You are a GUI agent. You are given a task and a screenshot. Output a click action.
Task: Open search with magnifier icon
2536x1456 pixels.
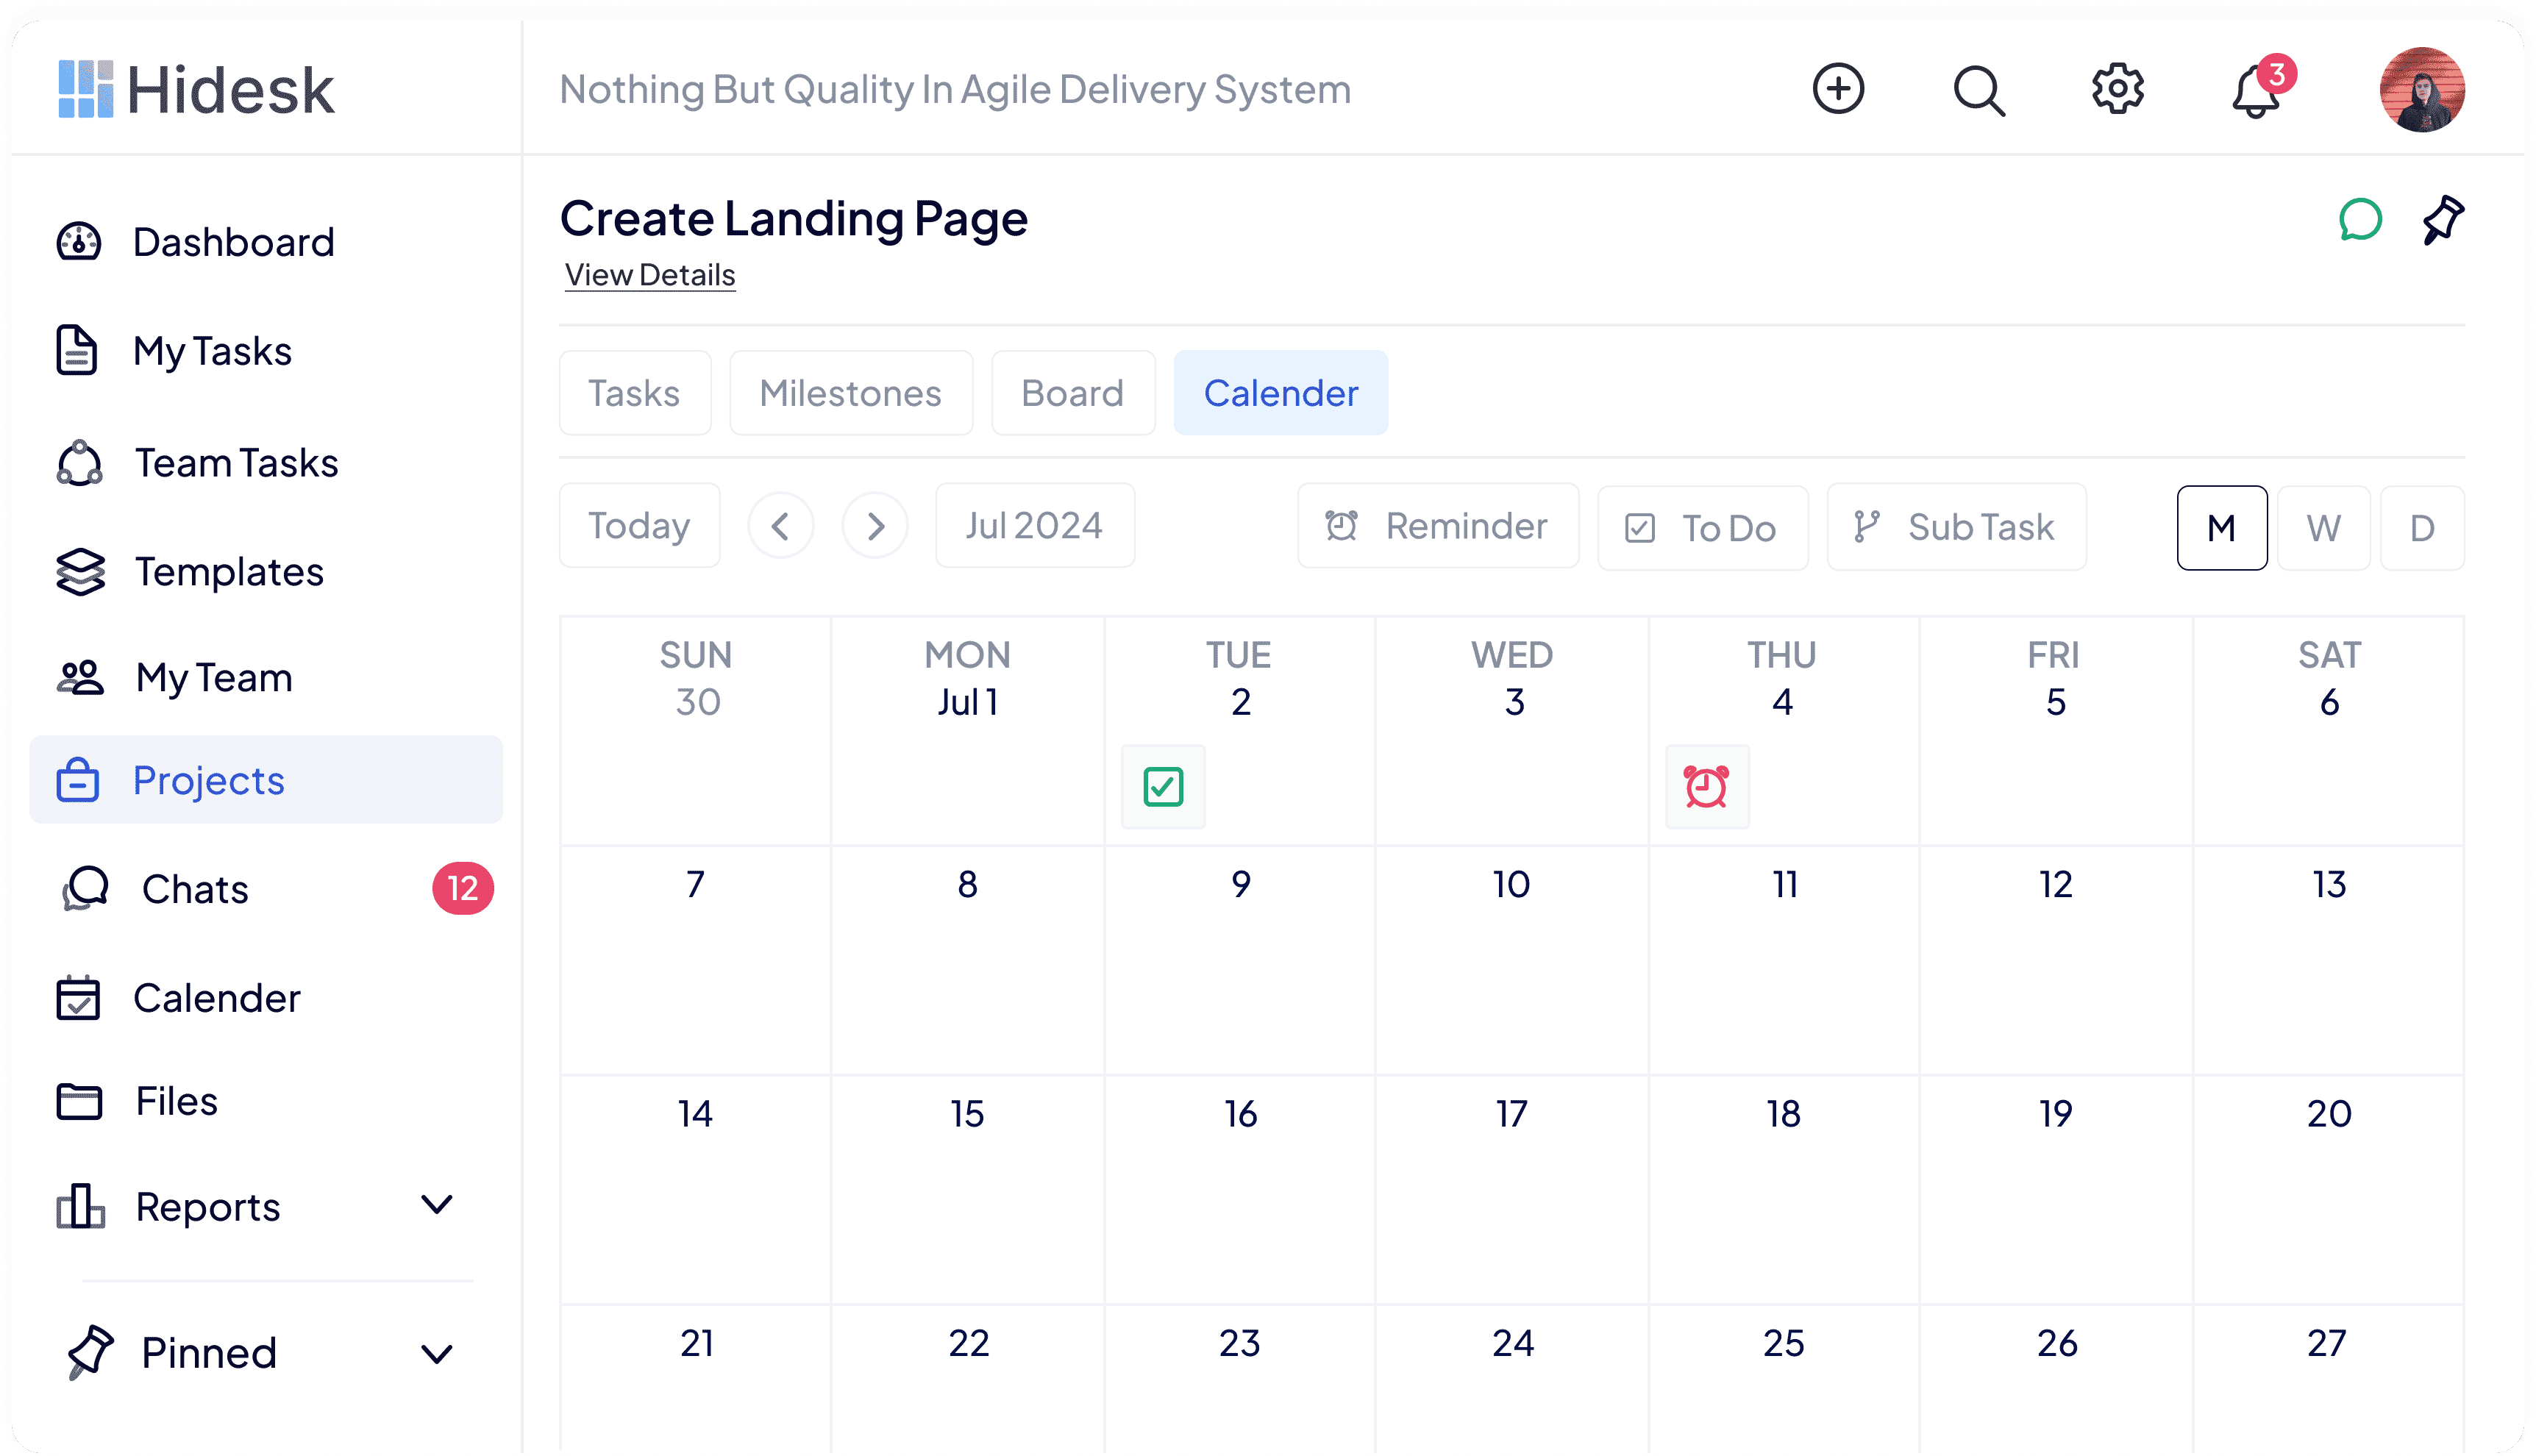click(x=1979, y=91)
